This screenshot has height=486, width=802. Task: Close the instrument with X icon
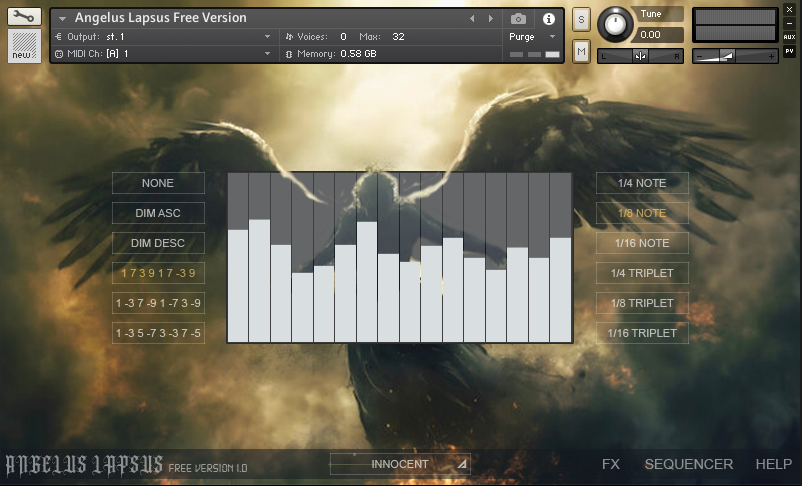pyautogui.click(x=789, y=10)
